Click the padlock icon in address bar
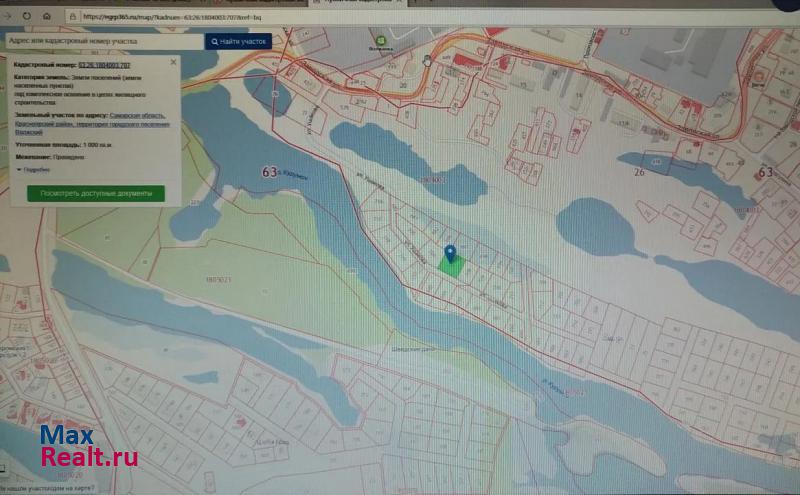 click(71, 16)
